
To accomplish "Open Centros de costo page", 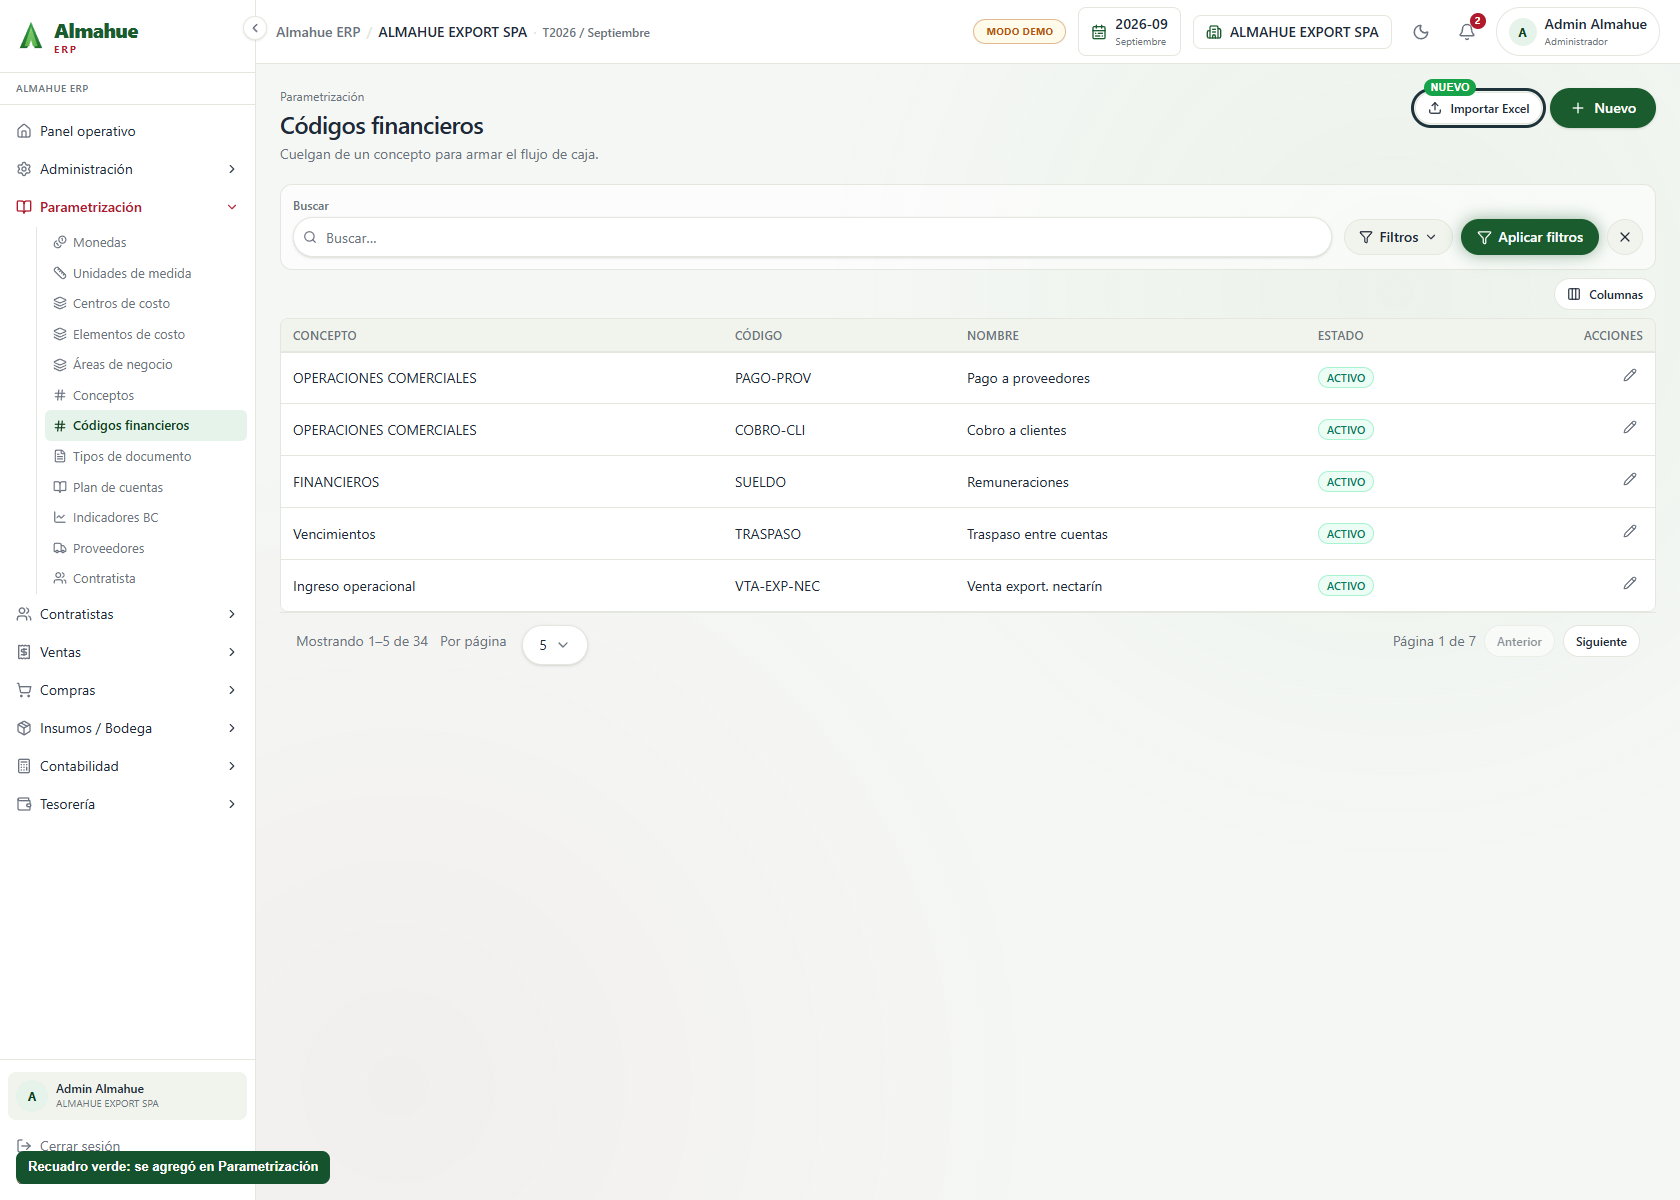I will [146, 303].
